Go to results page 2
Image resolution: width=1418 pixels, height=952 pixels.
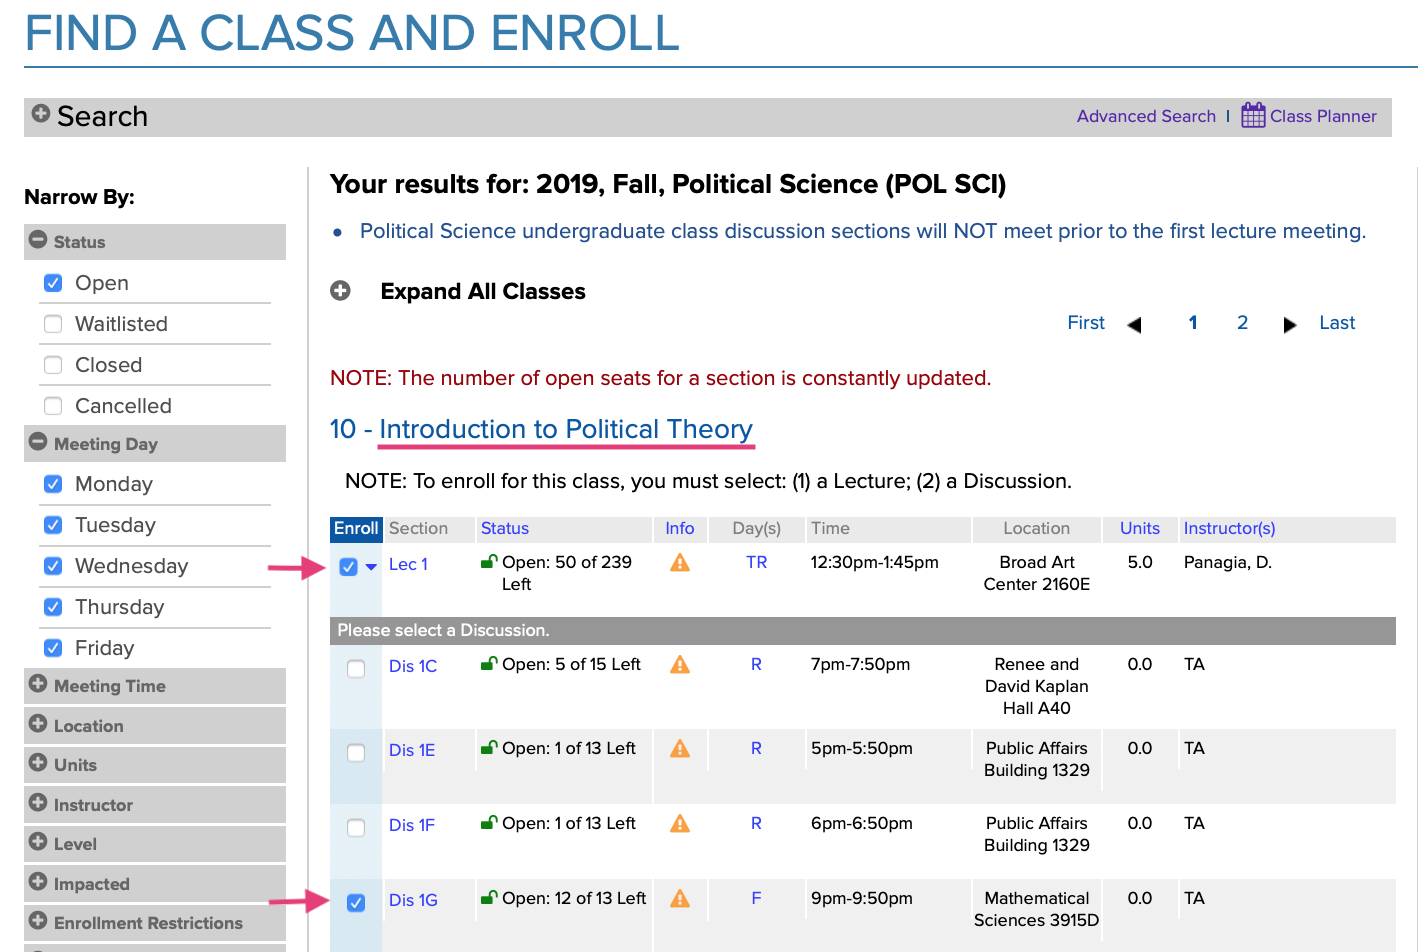pos(1242,323)
